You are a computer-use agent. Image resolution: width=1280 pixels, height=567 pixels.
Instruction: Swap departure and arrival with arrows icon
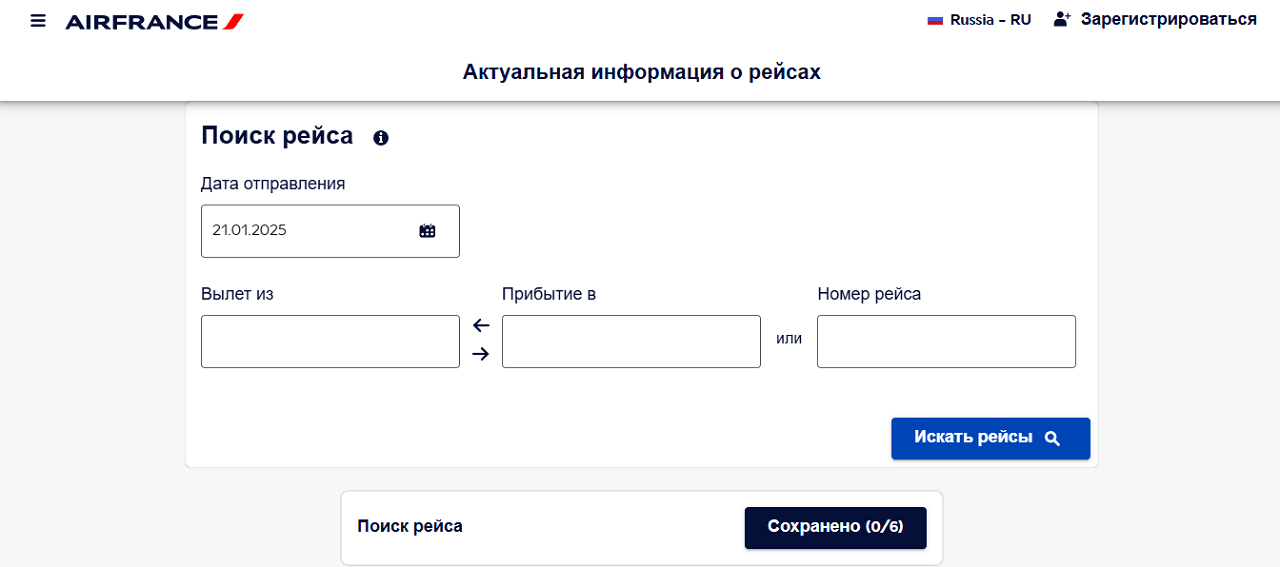click(x=481, y=339)
